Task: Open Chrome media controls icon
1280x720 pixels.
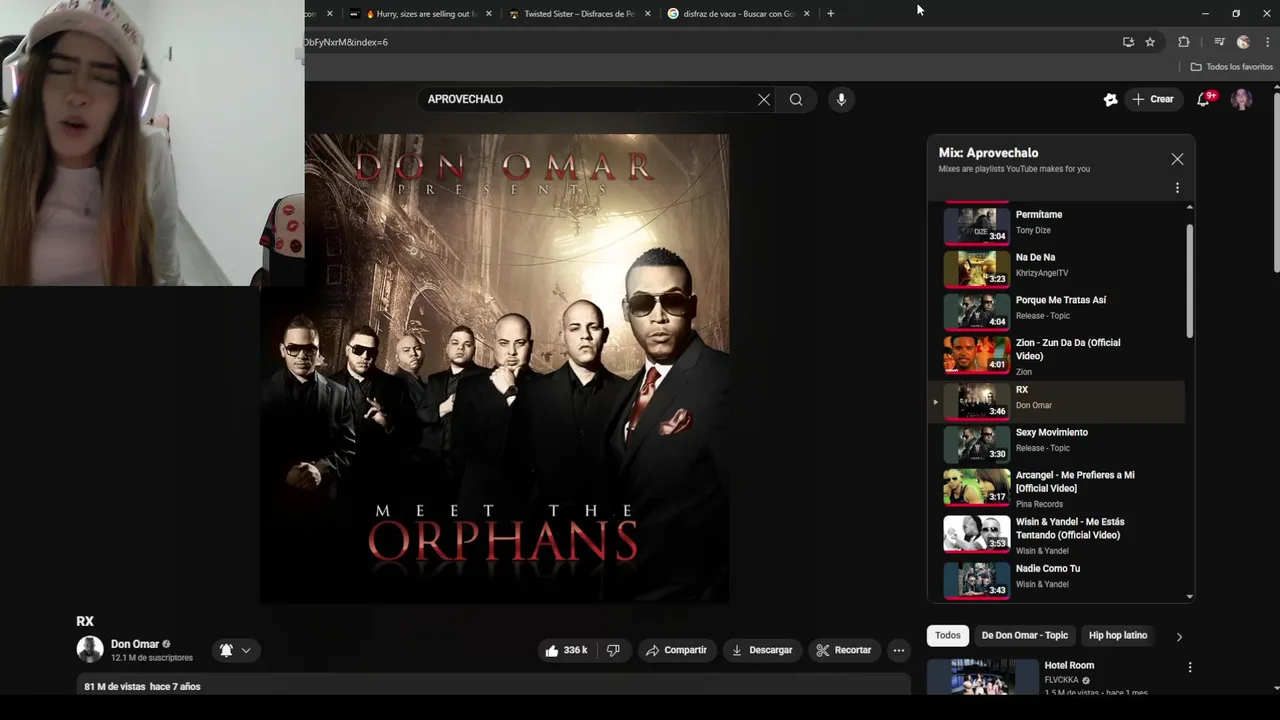Action: tap(1219, 42)
